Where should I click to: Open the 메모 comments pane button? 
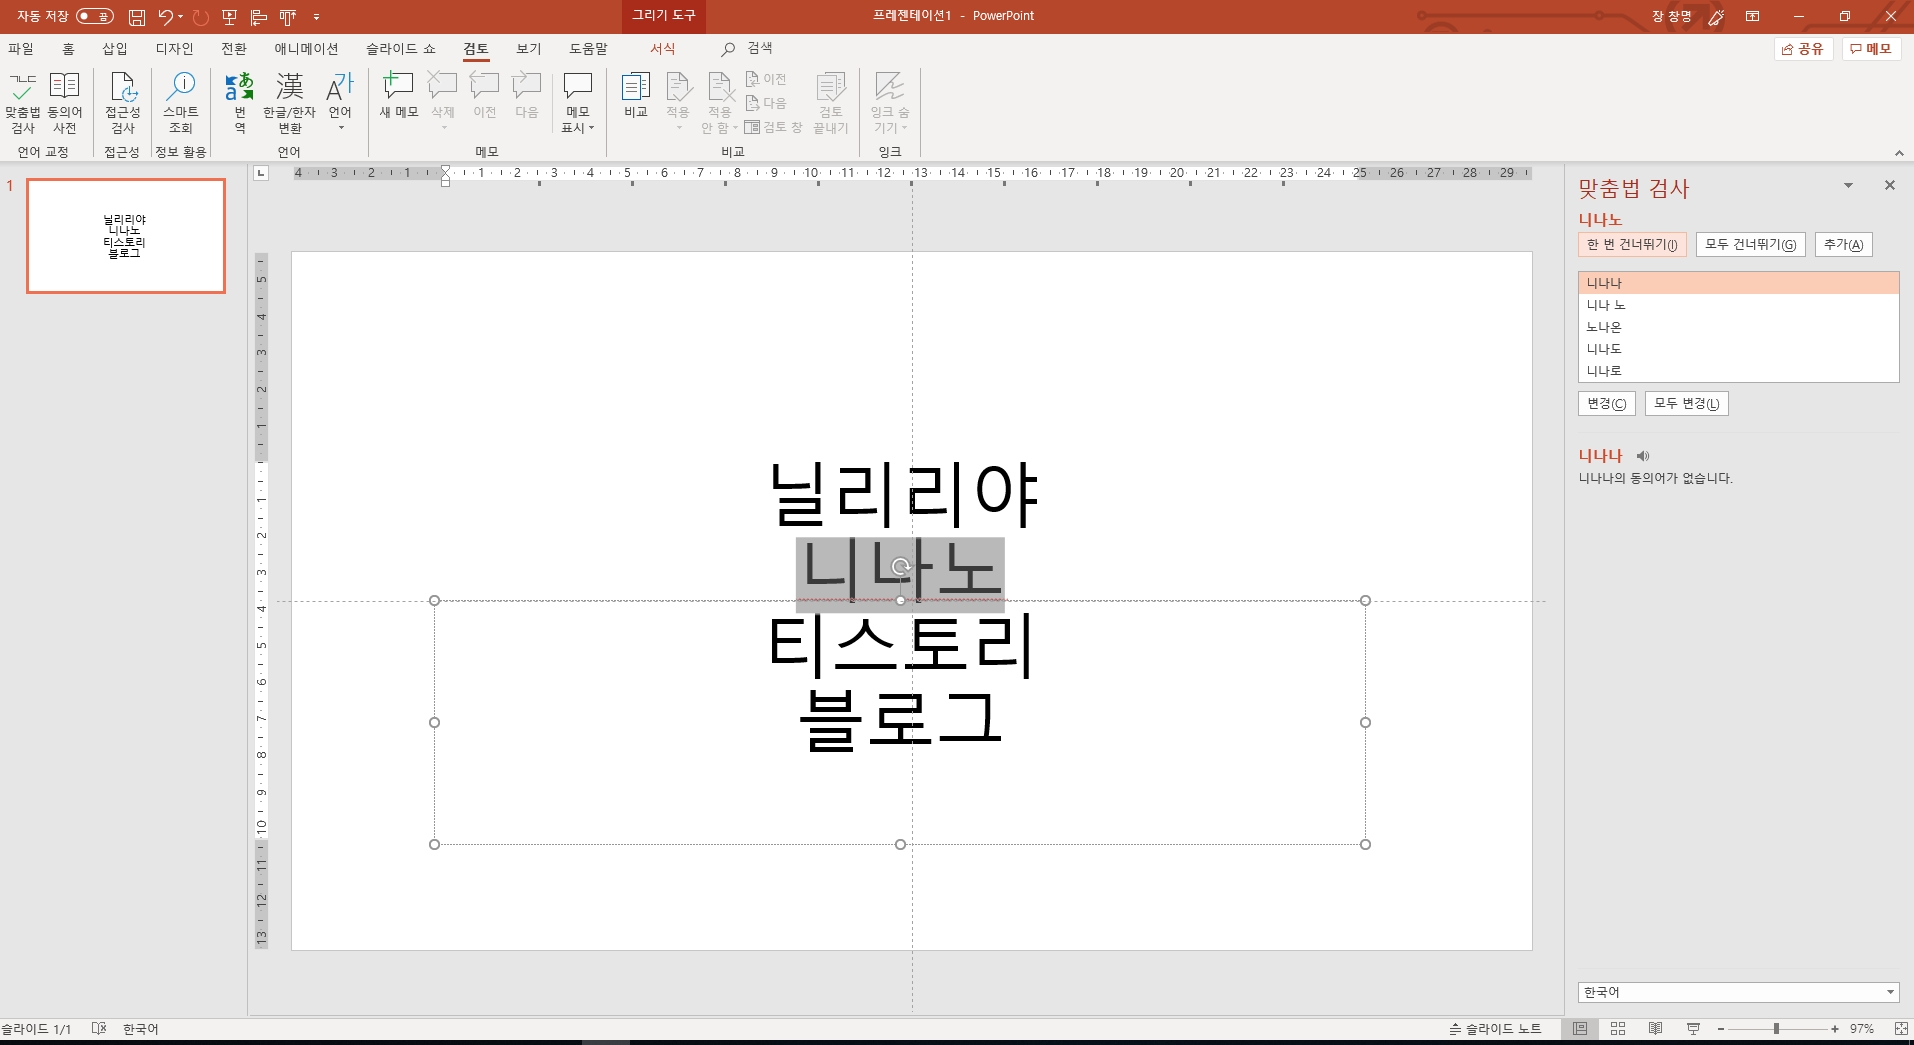click(1870, 49)
